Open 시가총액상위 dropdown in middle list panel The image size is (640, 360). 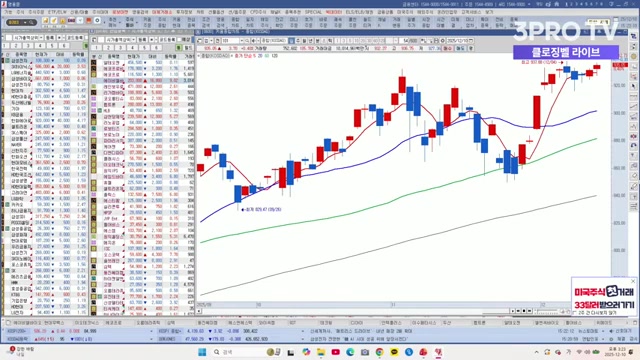click(x=133, y=40)
